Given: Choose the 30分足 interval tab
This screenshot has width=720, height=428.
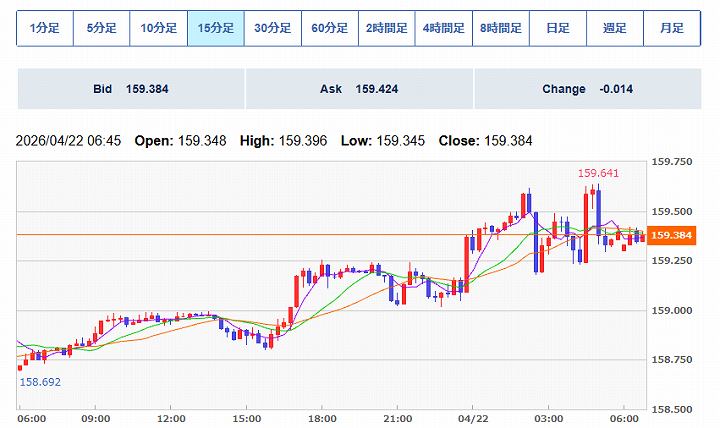Looking at the screenshot, I should [272, 28].
